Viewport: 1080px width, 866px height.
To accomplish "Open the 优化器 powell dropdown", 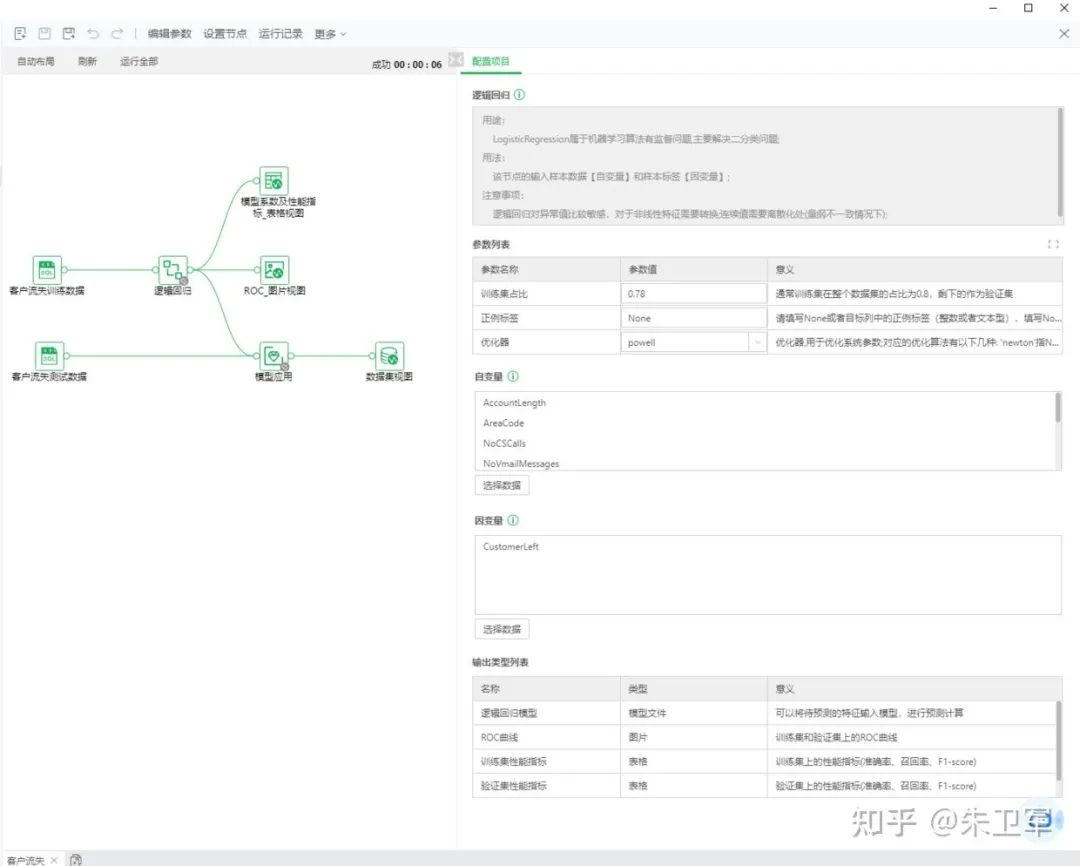I will pos(694,342).
